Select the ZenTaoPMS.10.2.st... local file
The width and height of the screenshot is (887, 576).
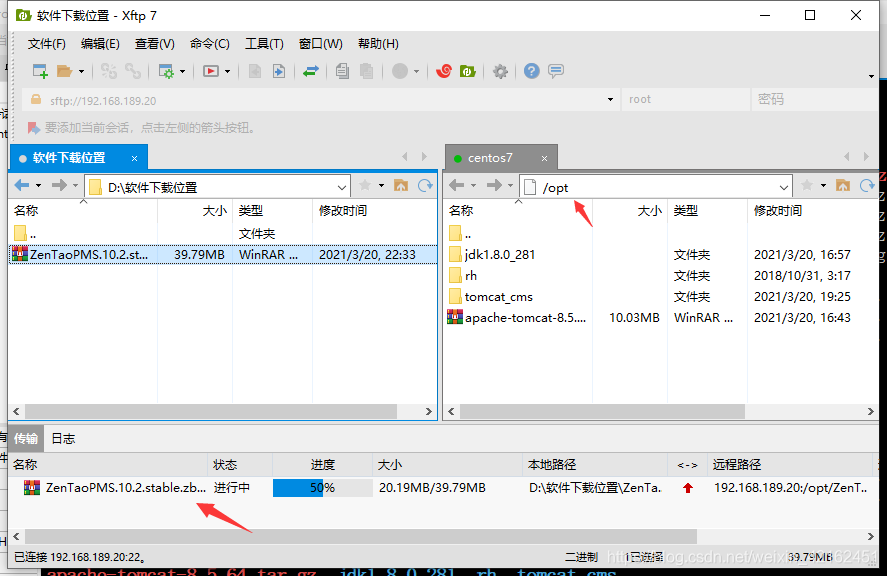(223, 255)
